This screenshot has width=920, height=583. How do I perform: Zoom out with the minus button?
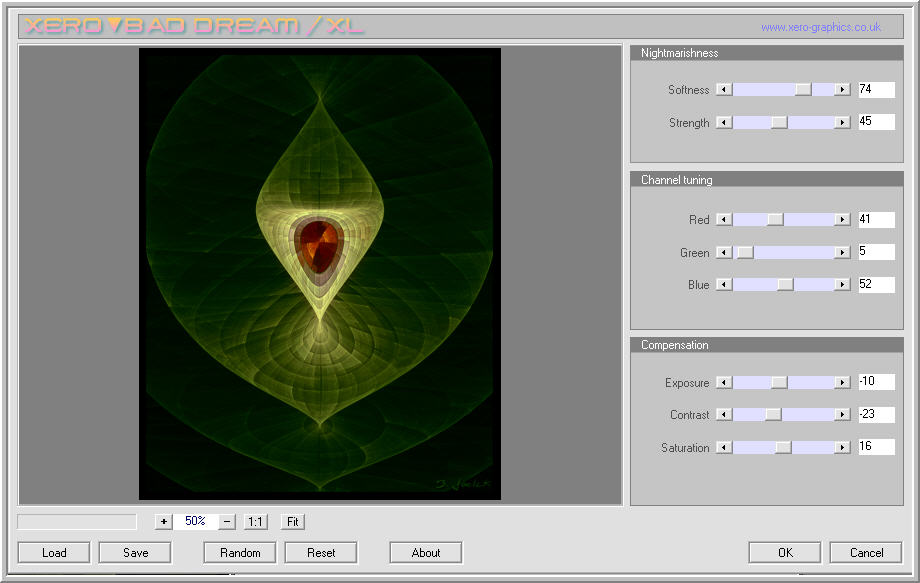tap(227, 521)
